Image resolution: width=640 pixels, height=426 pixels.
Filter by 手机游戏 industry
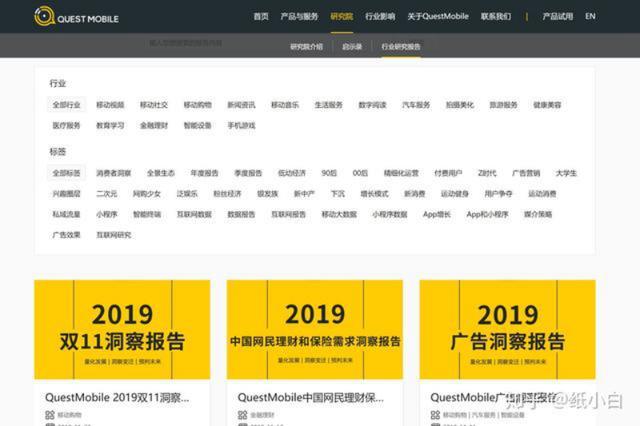241,125
